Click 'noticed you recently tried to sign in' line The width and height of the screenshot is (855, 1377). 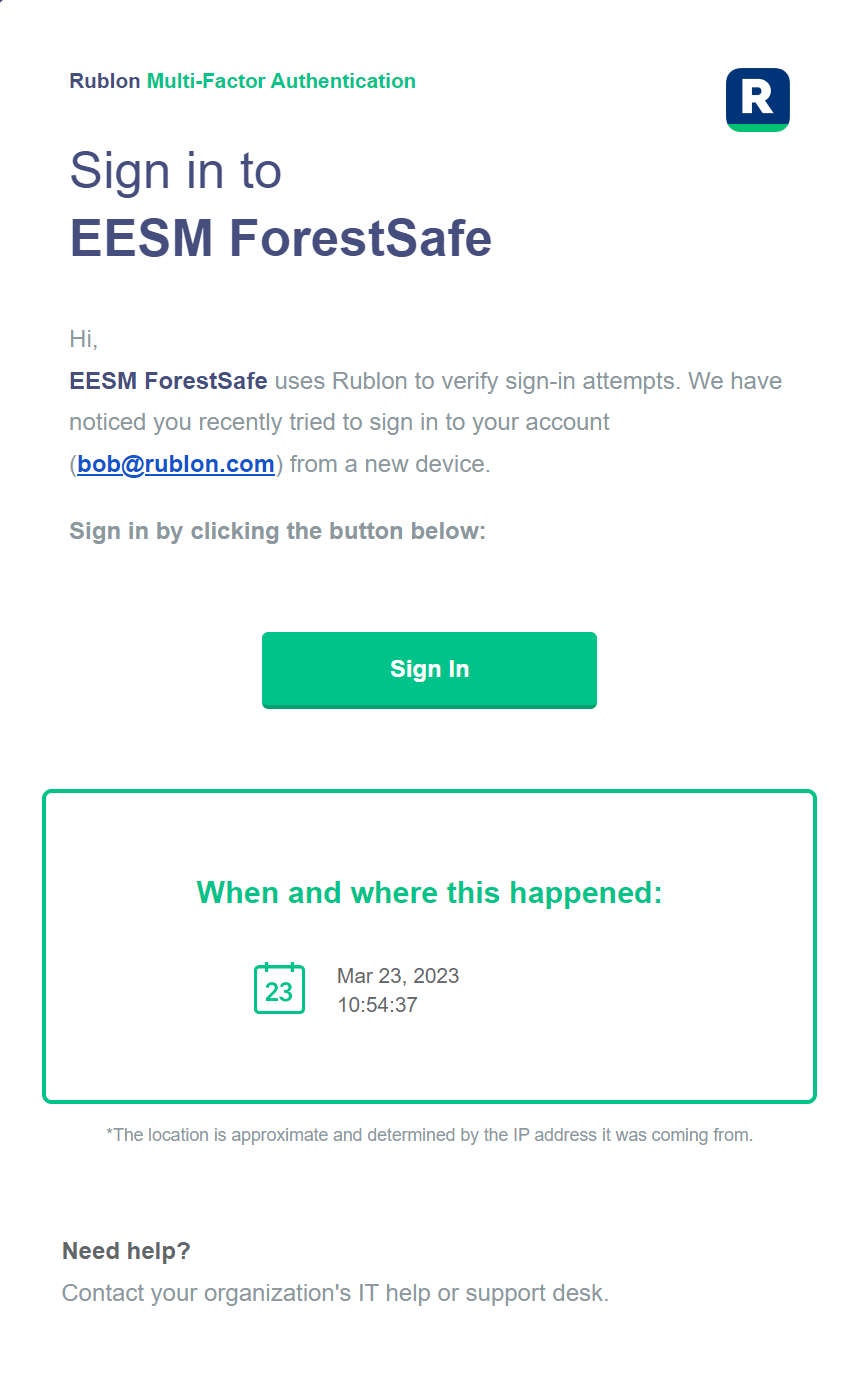point(339,422)
